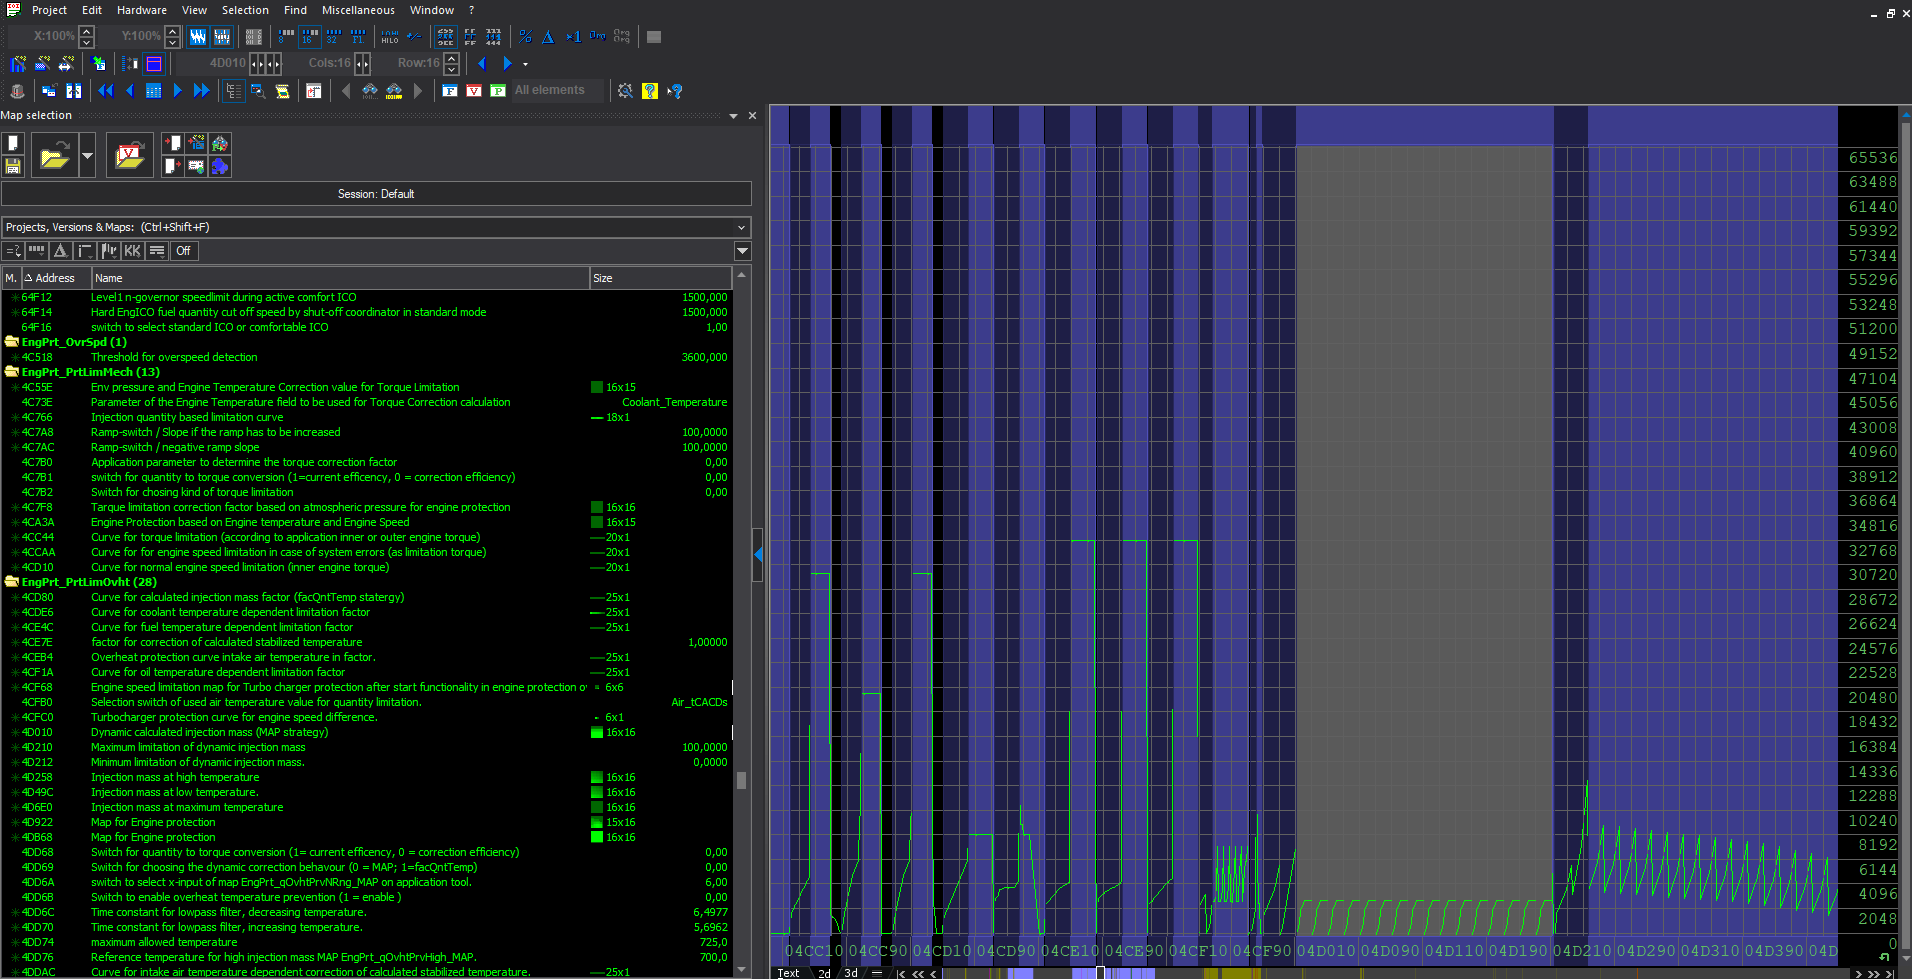
Task: Click the All elements filter field
Action: (559, 91)
